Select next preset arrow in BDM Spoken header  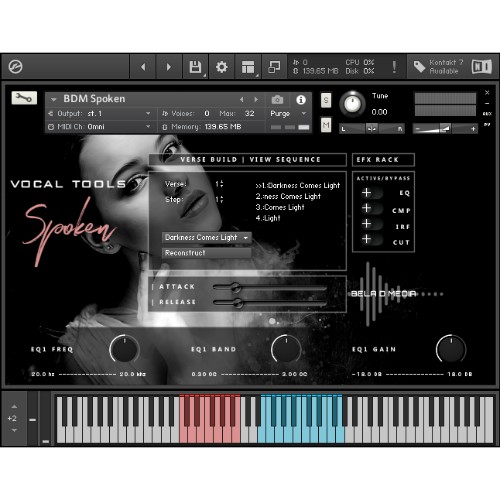[x=256, y=100]
